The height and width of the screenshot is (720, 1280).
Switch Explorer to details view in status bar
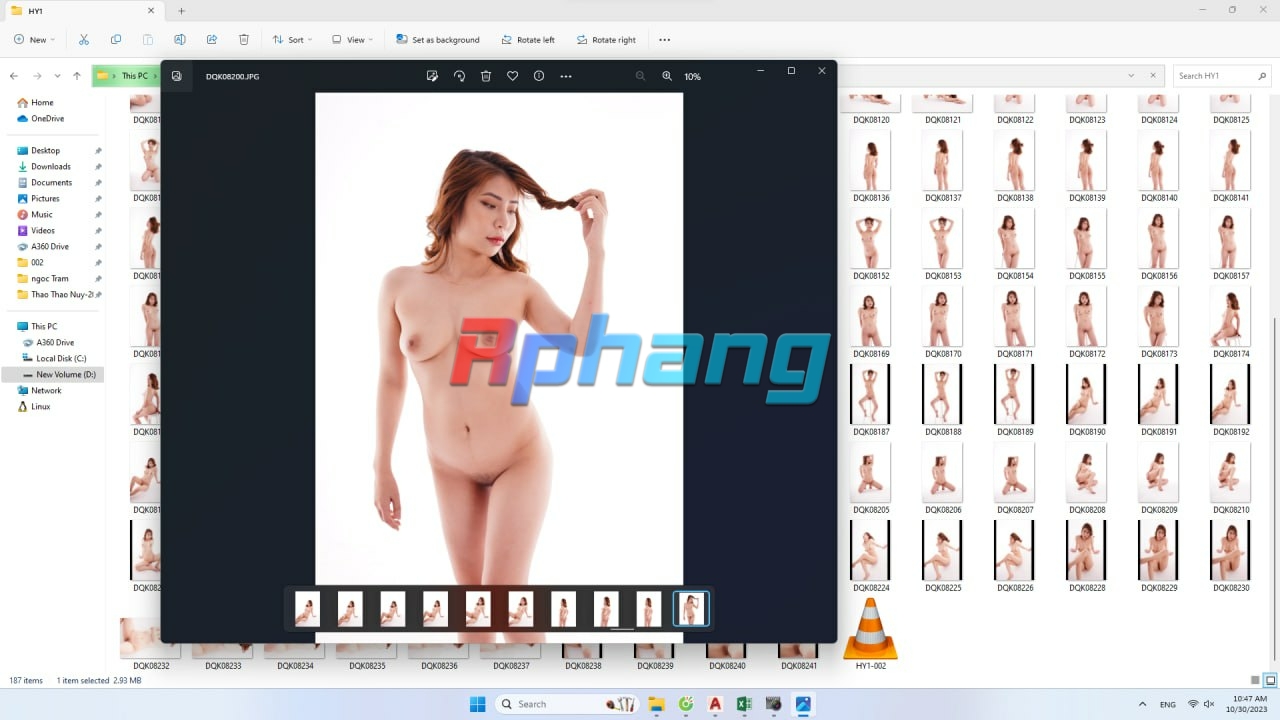(x=1255, y=680)
